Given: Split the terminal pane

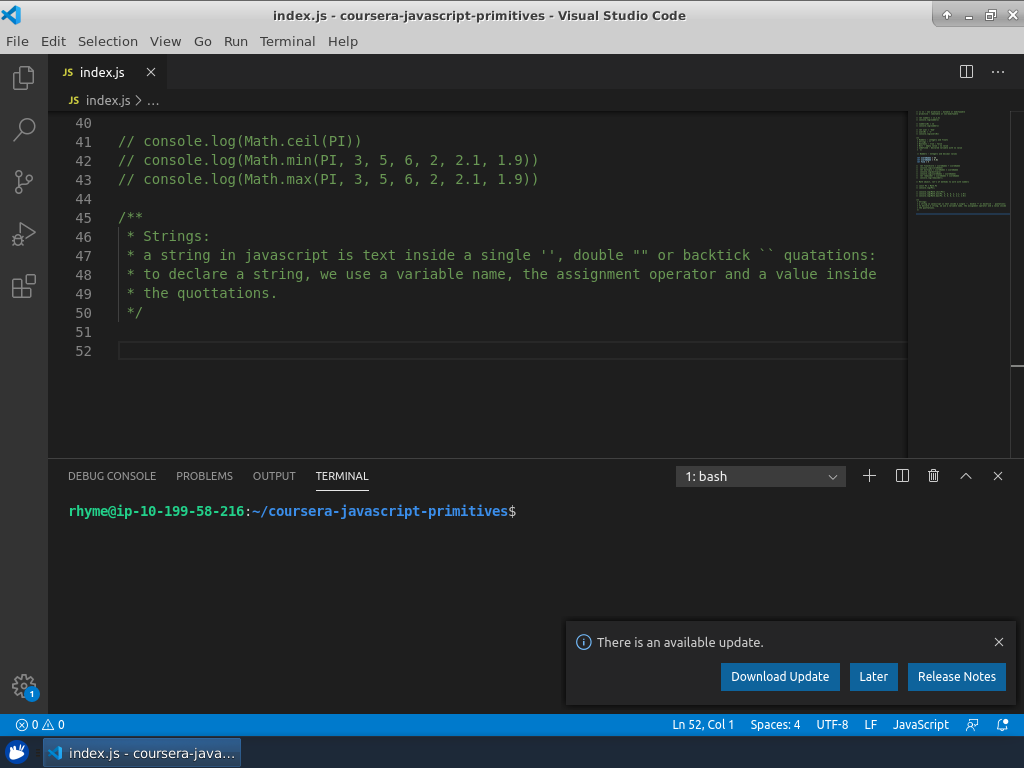Looking at the screenshot, I should (x=902, y=476).
